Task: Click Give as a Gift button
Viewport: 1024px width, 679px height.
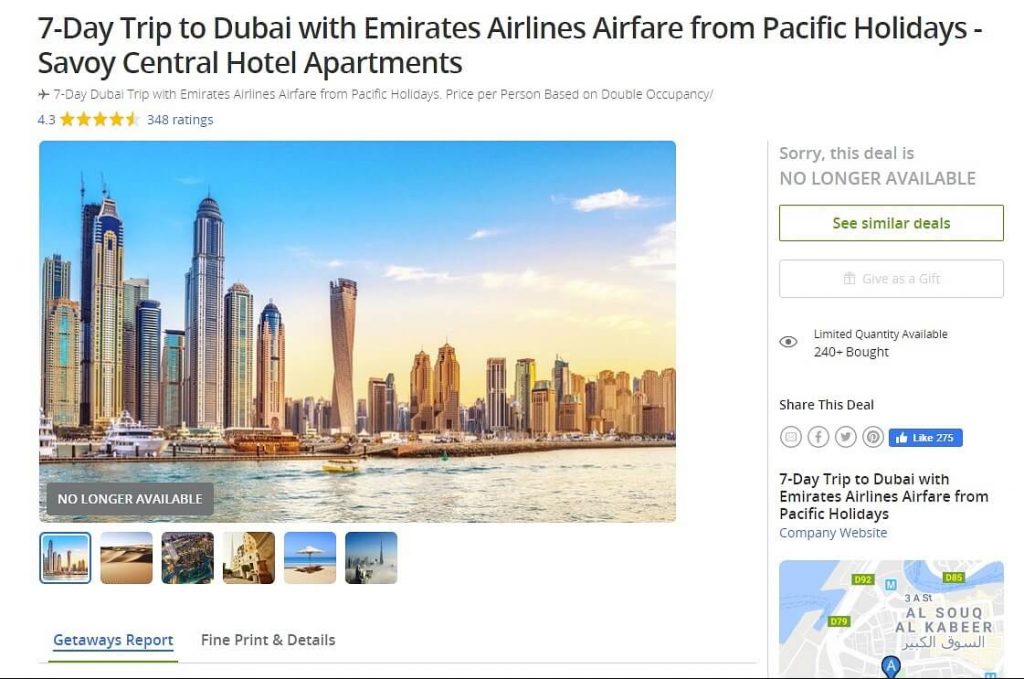Action: (891, 279)
